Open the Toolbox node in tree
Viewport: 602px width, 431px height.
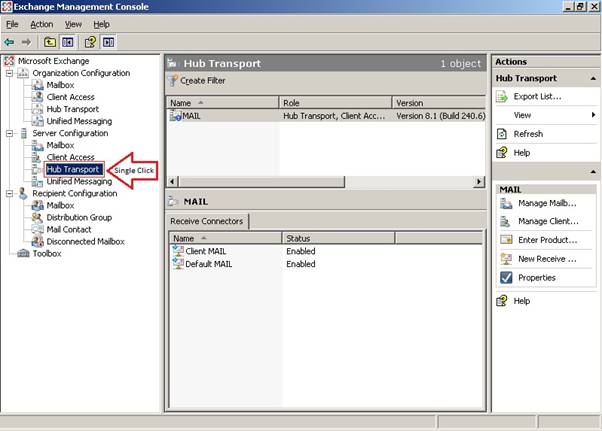tap(46, 254)
